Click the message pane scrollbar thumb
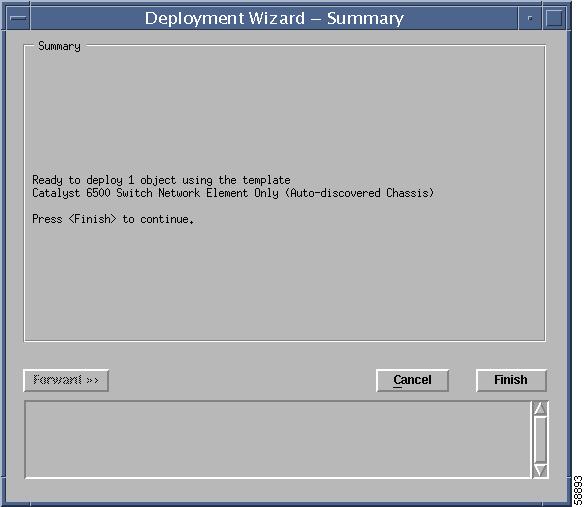This screenshot has height=507, width=585. point(540,439)
